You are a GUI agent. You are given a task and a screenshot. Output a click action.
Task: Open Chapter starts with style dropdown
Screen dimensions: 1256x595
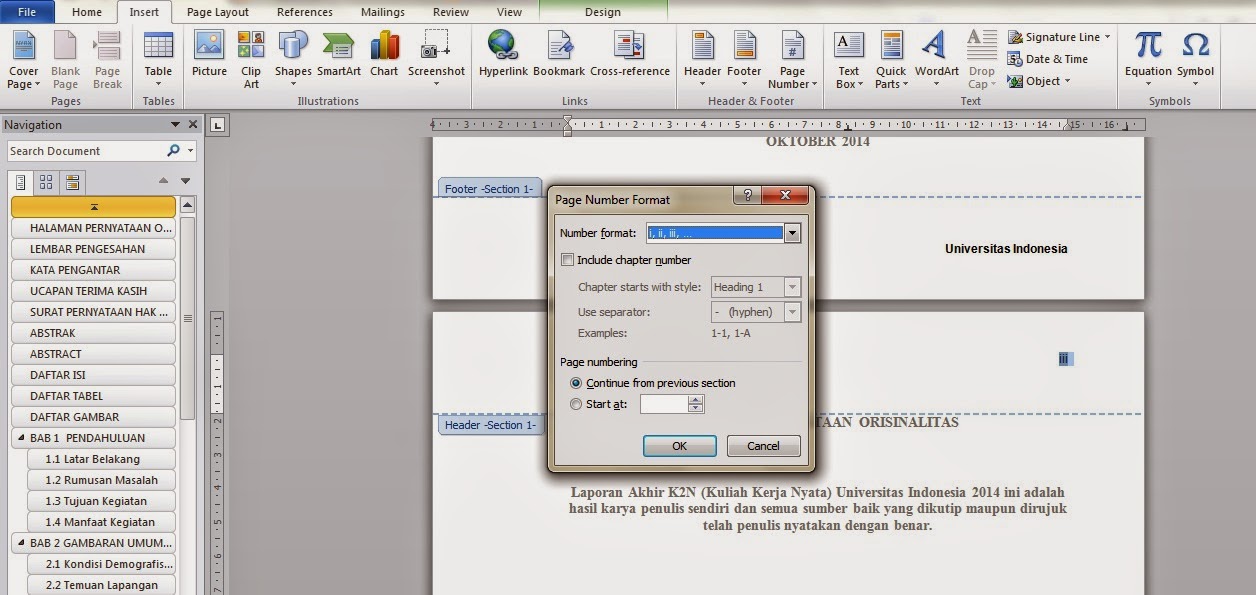click(793, 287)
